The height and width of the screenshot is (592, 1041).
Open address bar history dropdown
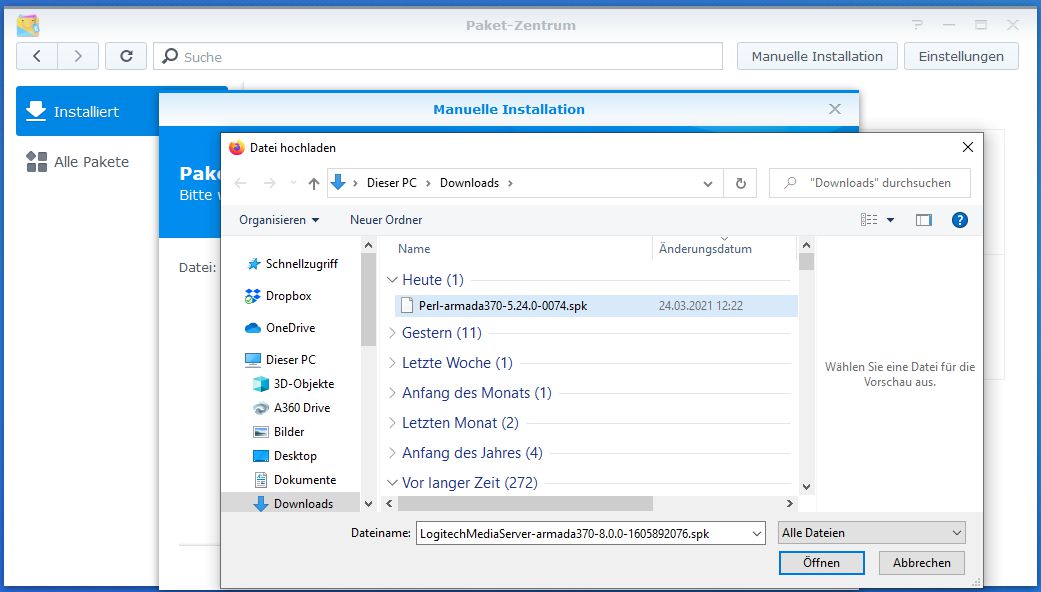[x=708, y=184]
